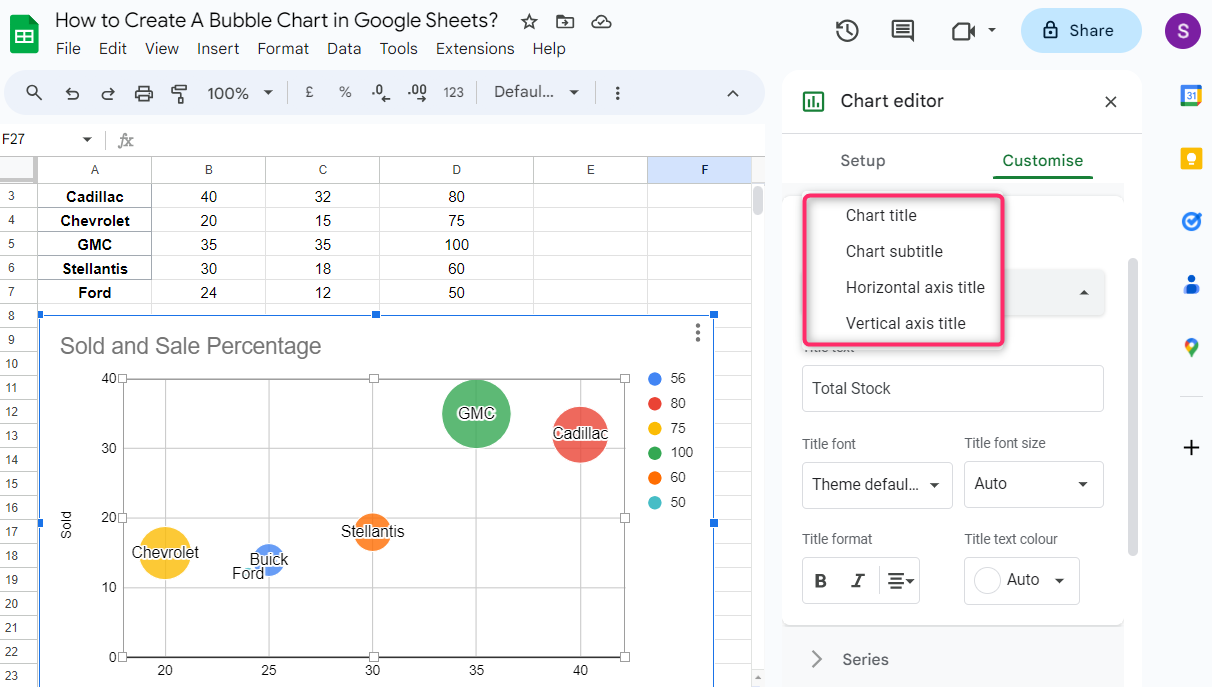Click the undo arrow icon
The height and width of the screenshot is (687, 1212).
(x=72, y=93)
